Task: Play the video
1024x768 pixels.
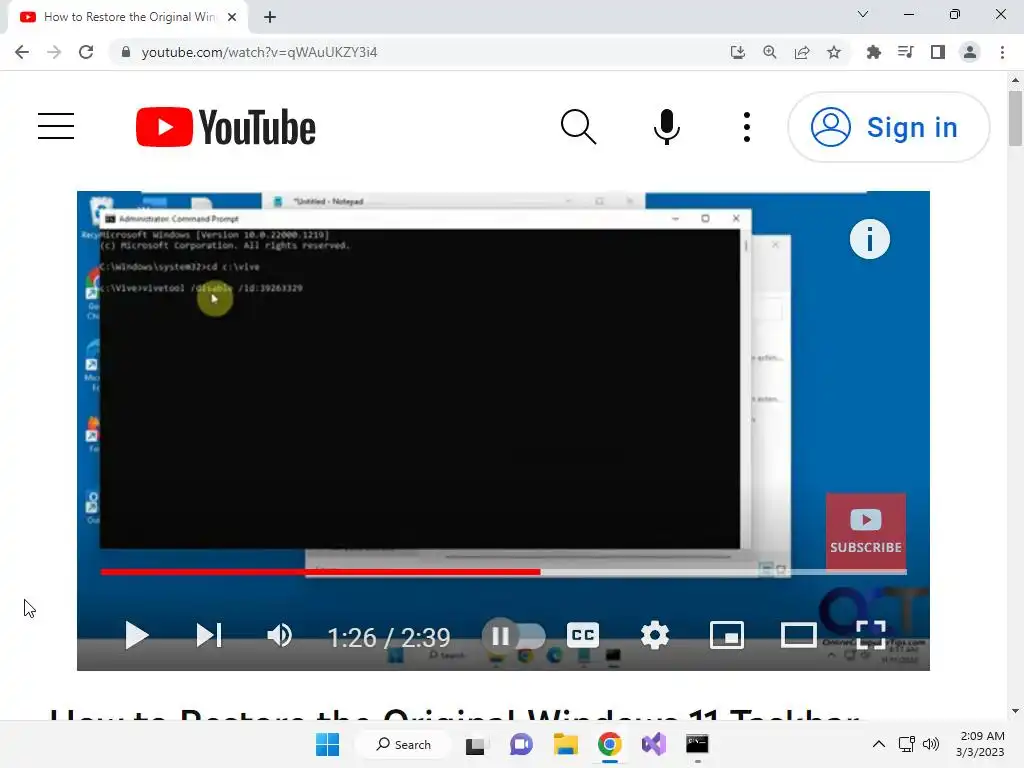Action: [136, 635]
